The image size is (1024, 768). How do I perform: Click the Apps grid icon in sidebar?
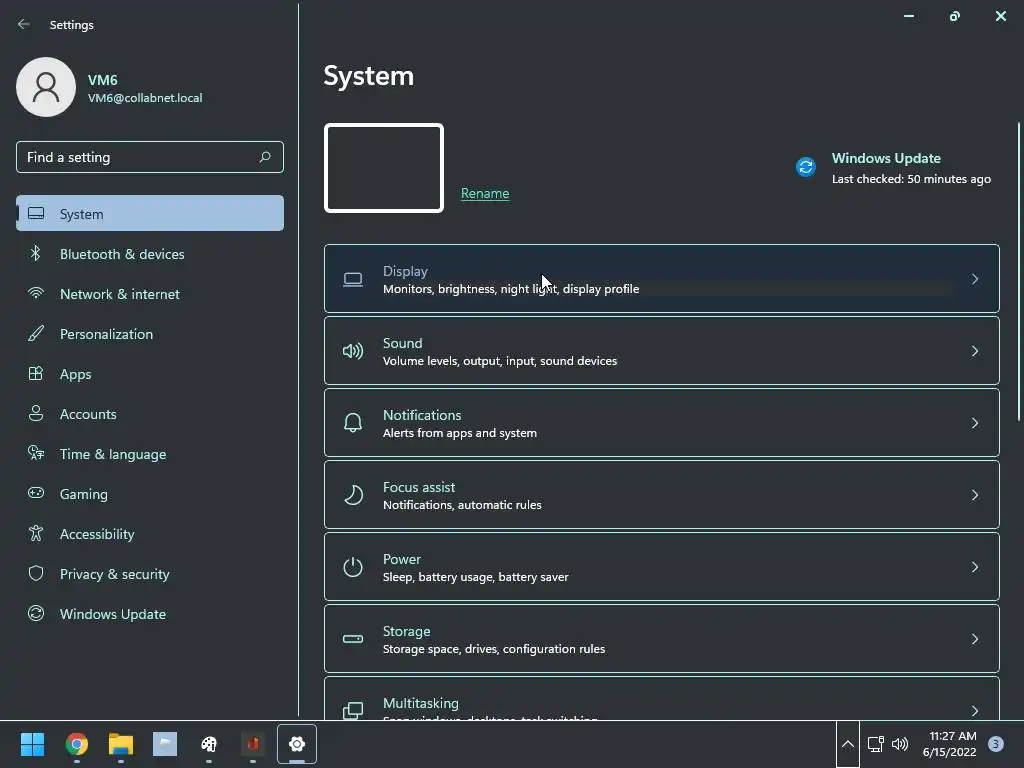pos(36,374)
